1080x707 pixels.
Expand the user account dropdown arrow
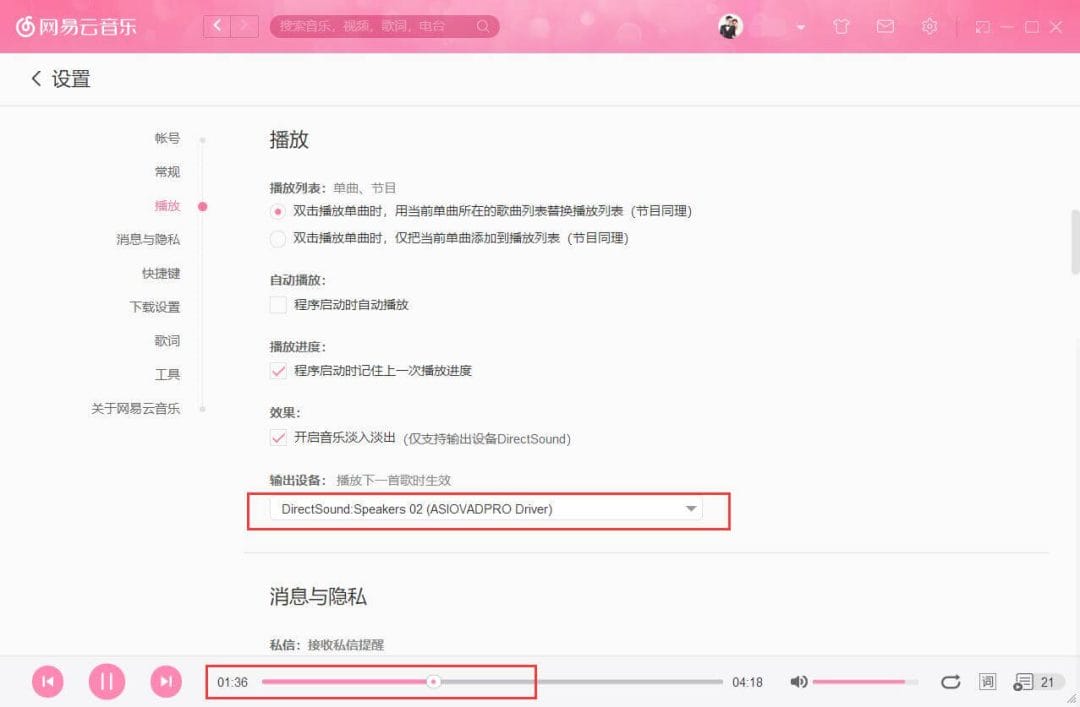point(800,27)
